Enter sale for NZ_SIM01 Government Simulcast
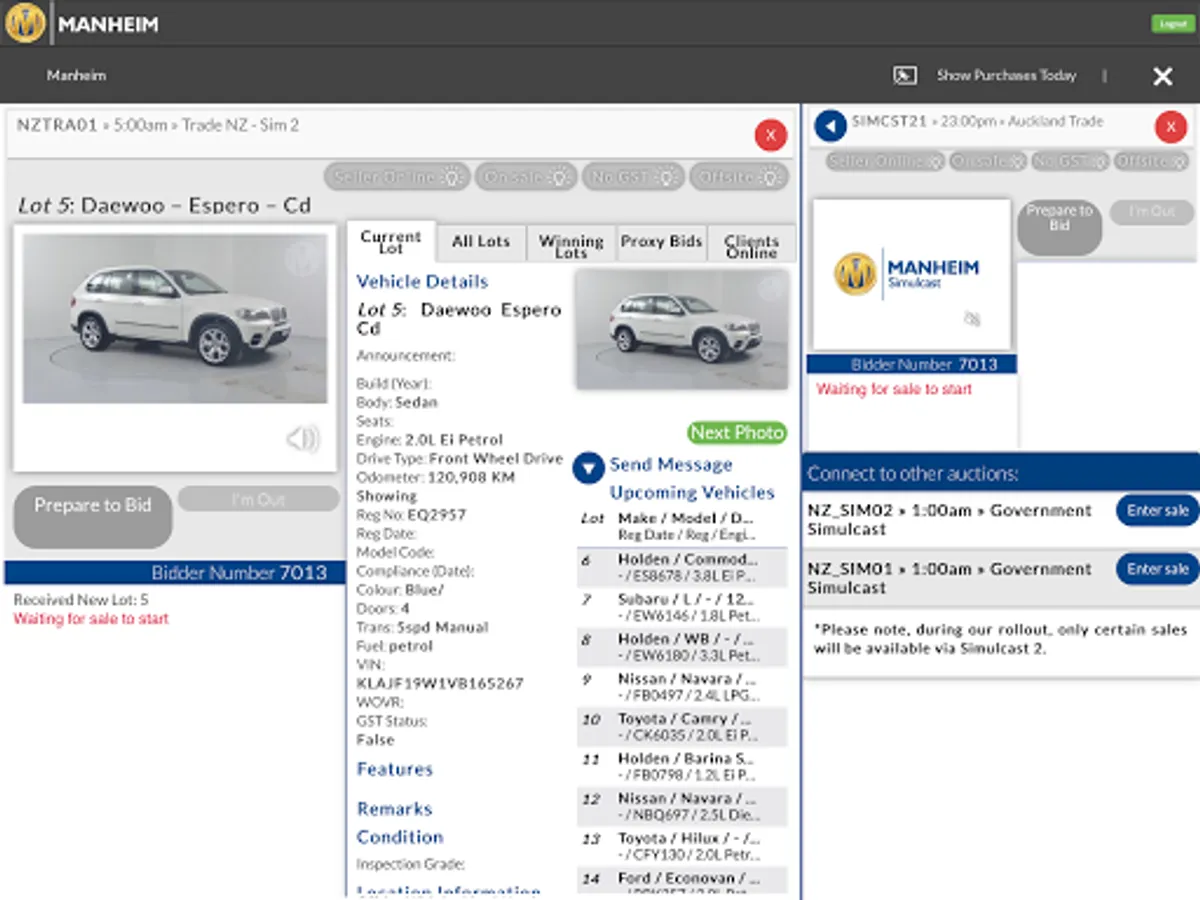Viewport: 1200px width, 900px height. [x=1157, y=569]
